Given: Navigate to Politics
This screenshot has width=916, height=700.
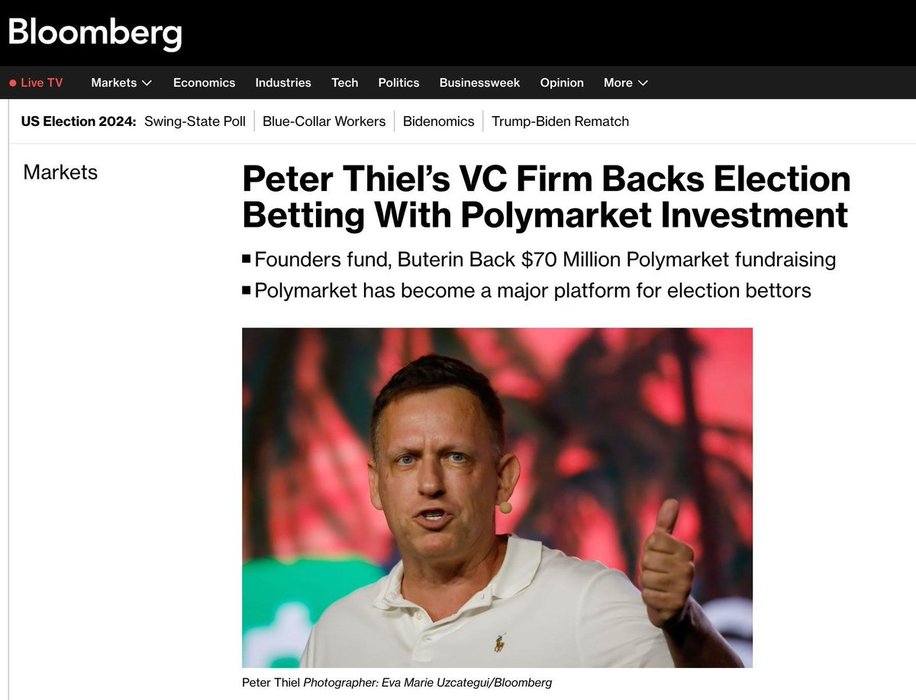Looking at the screenshot, I should pos(399,83).
